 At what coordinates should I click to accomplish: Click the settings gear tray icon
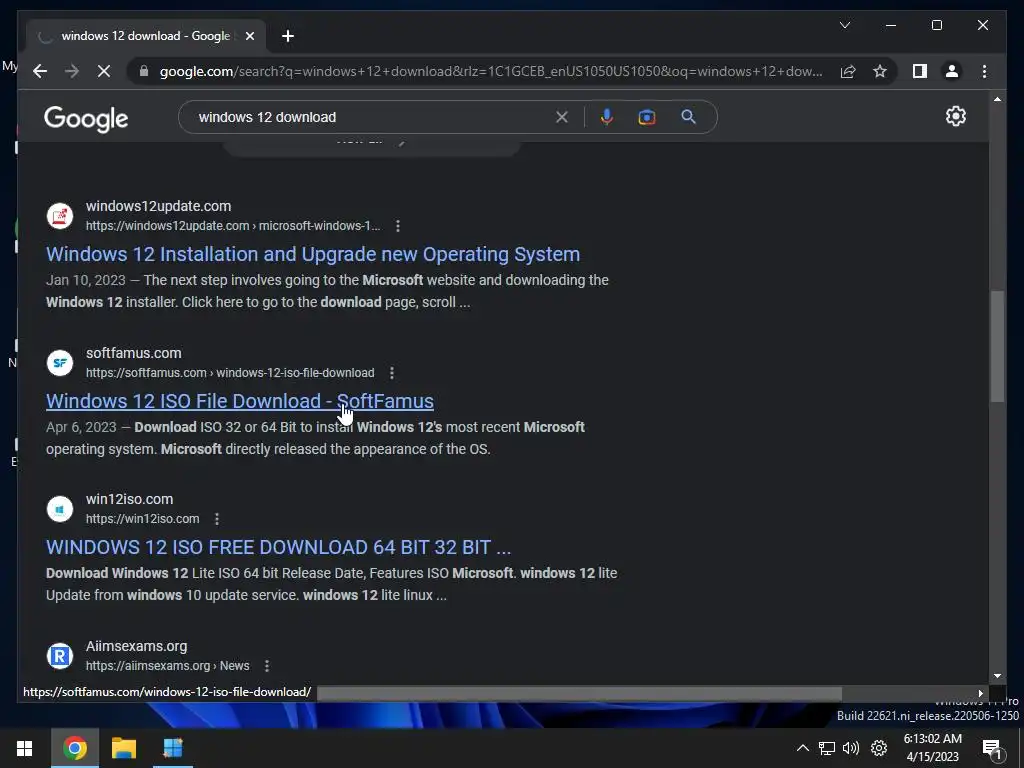click(x=879, y=748)
